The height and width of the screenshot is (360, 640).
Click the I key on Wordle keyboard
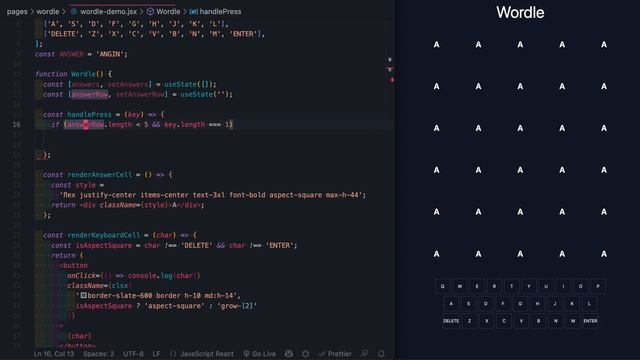[564, 286]
